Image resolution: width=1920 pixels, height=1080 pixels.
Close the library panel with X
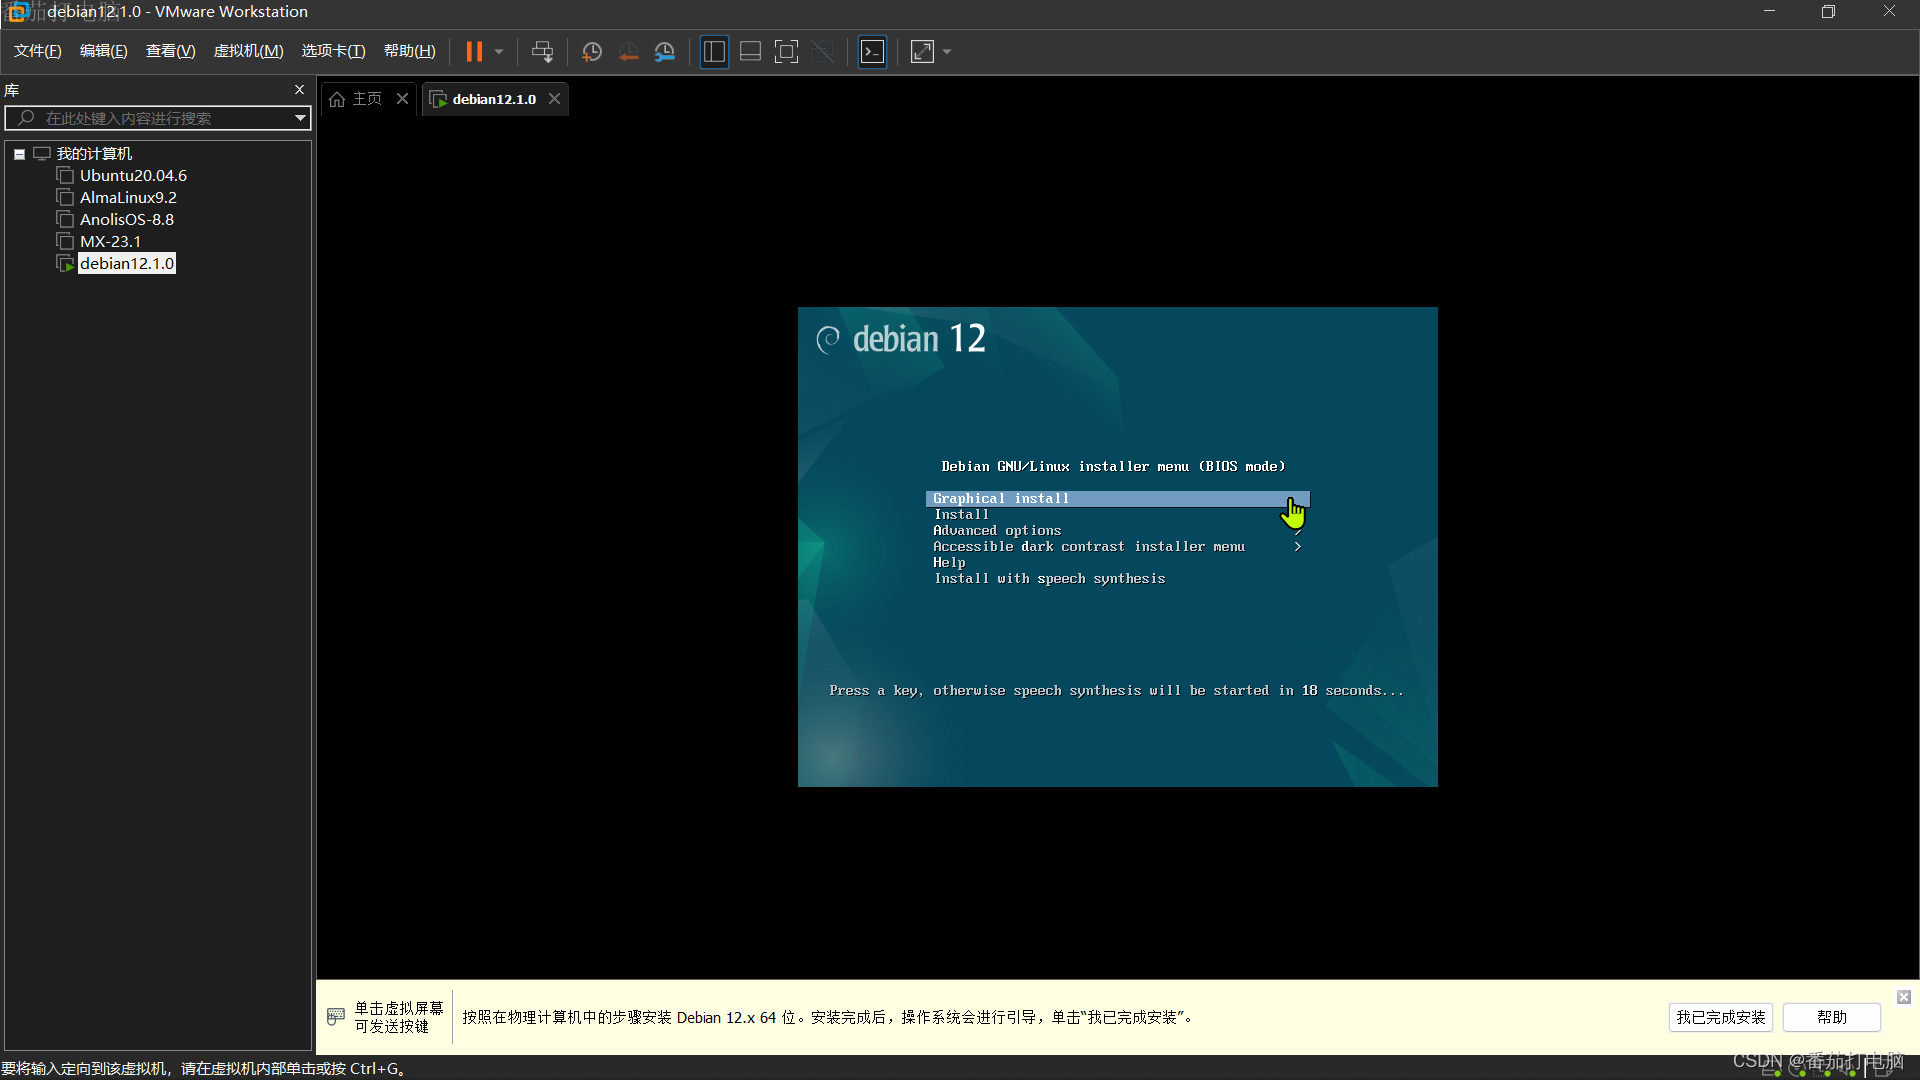coord(299,90)
